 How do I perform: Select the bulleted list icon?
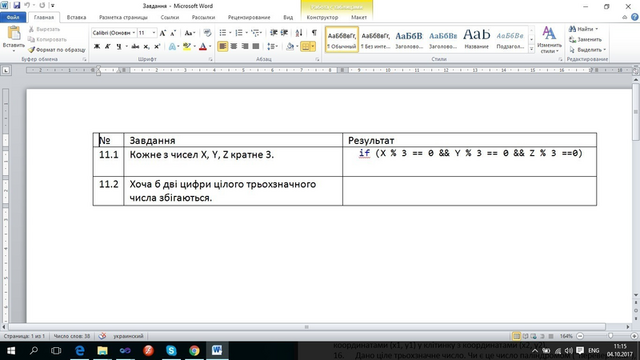tap(223, 33)
